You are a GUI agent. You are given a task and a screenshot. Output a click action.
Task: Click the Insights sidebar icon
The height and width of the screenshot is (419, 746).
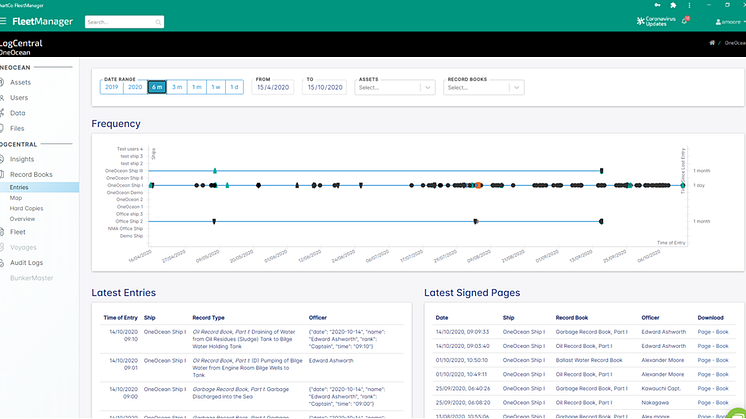click(2, 159)
